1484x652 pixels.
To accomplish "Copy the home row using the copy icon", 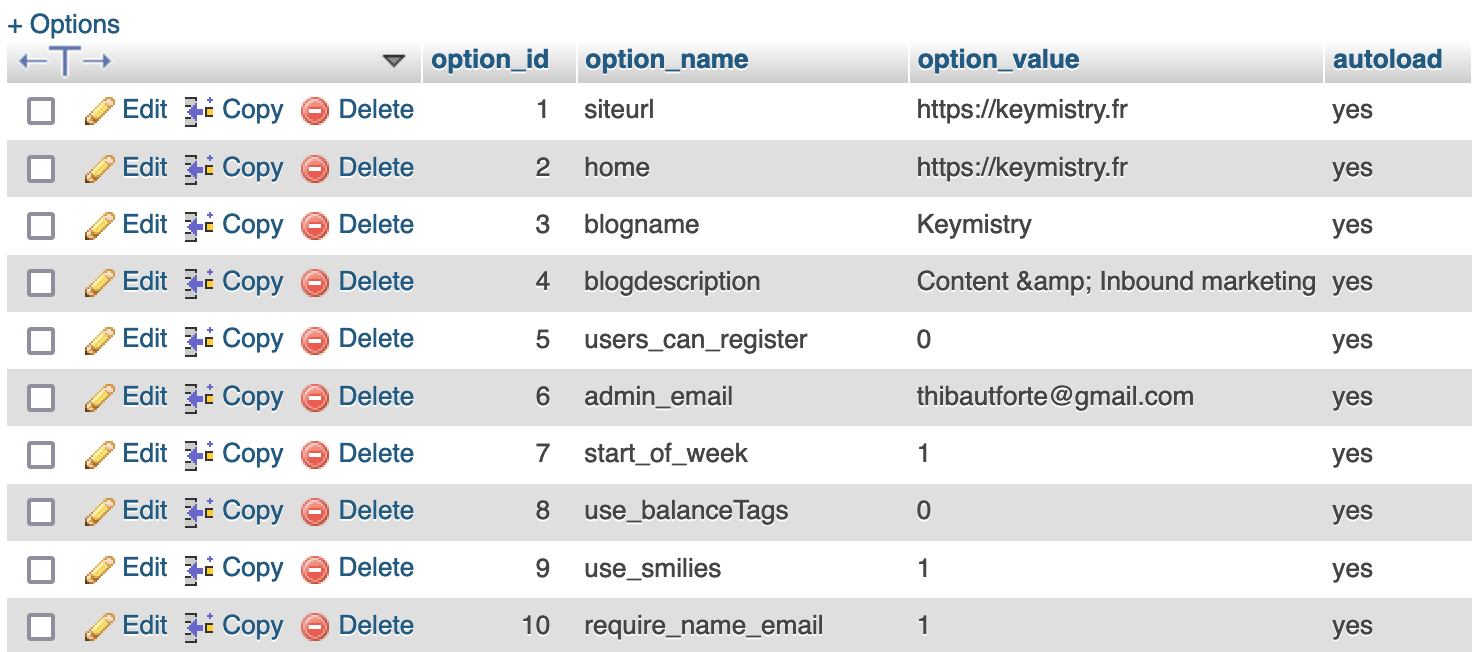I will click(196, 167).
